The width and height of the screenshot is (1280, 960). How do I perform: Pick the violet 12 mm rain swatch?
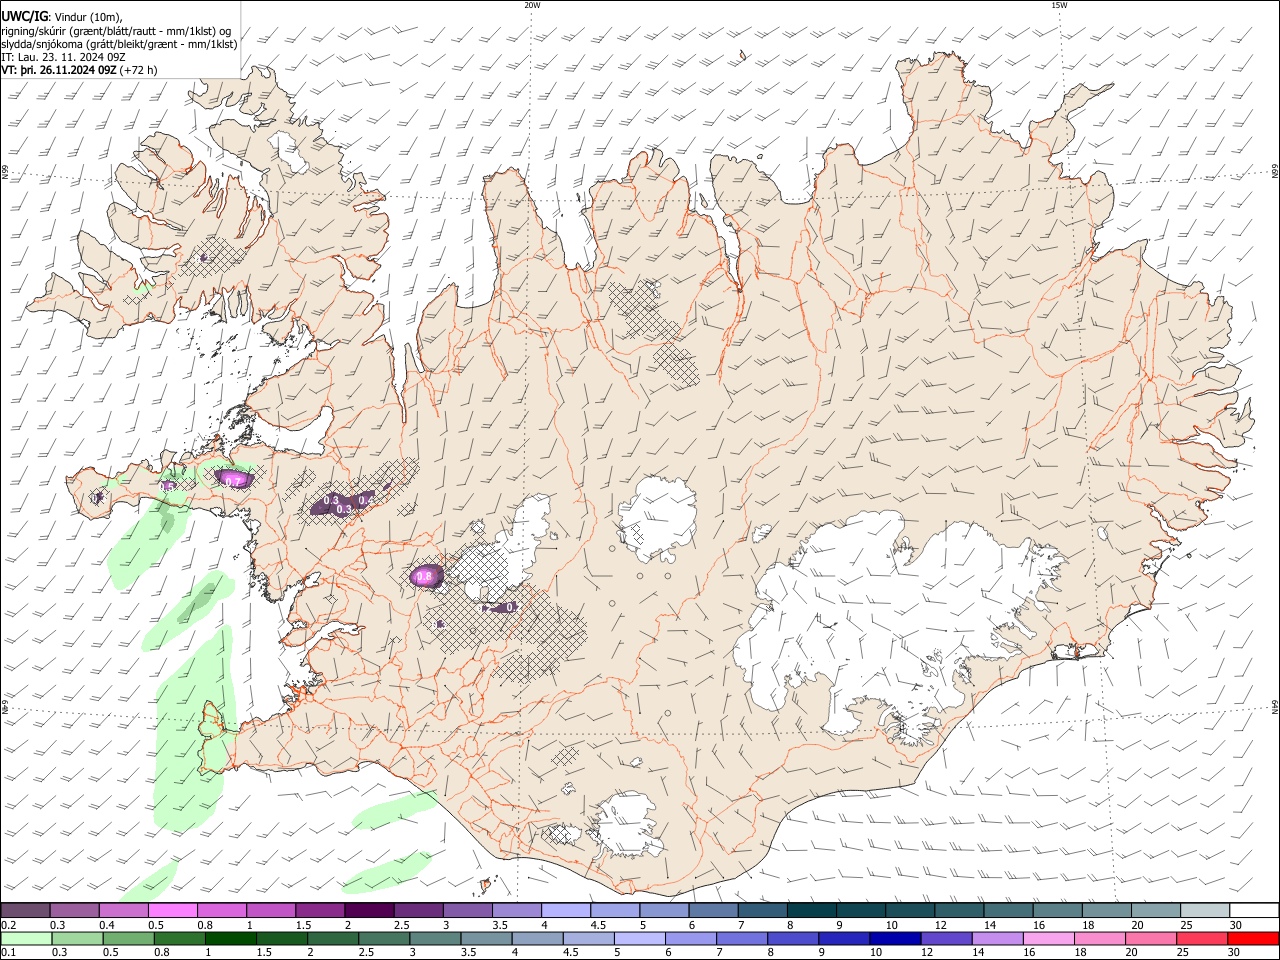tap(946, 938)
